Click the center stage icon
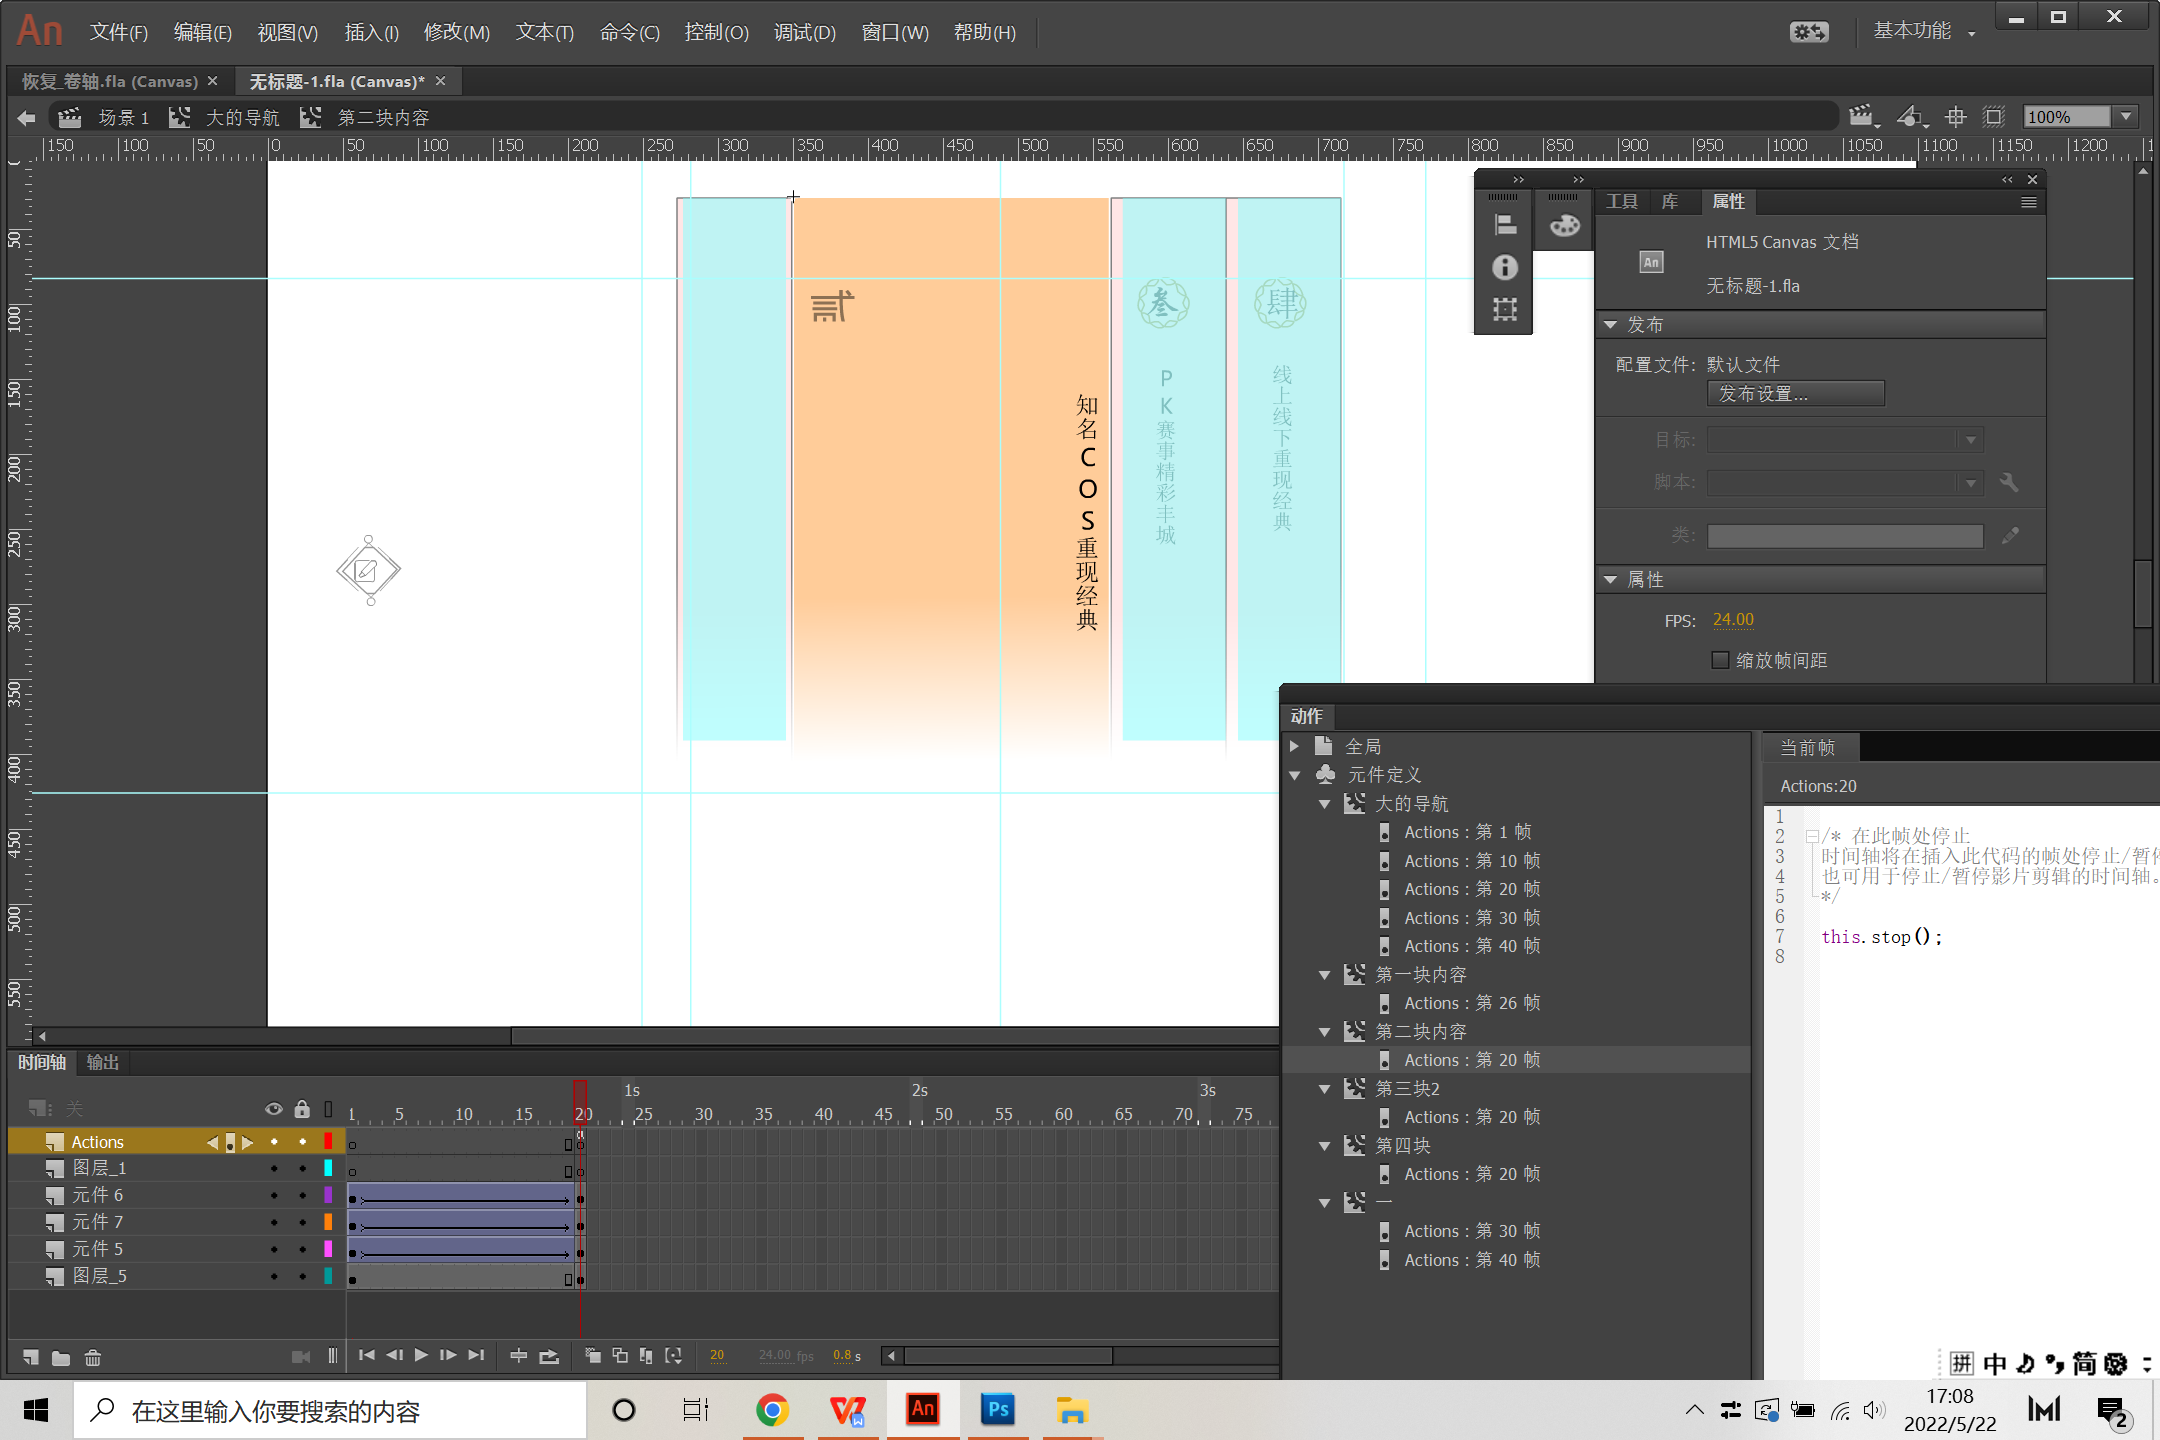The height and width of the screenshot is (1440, 2160). (1955, 117)
